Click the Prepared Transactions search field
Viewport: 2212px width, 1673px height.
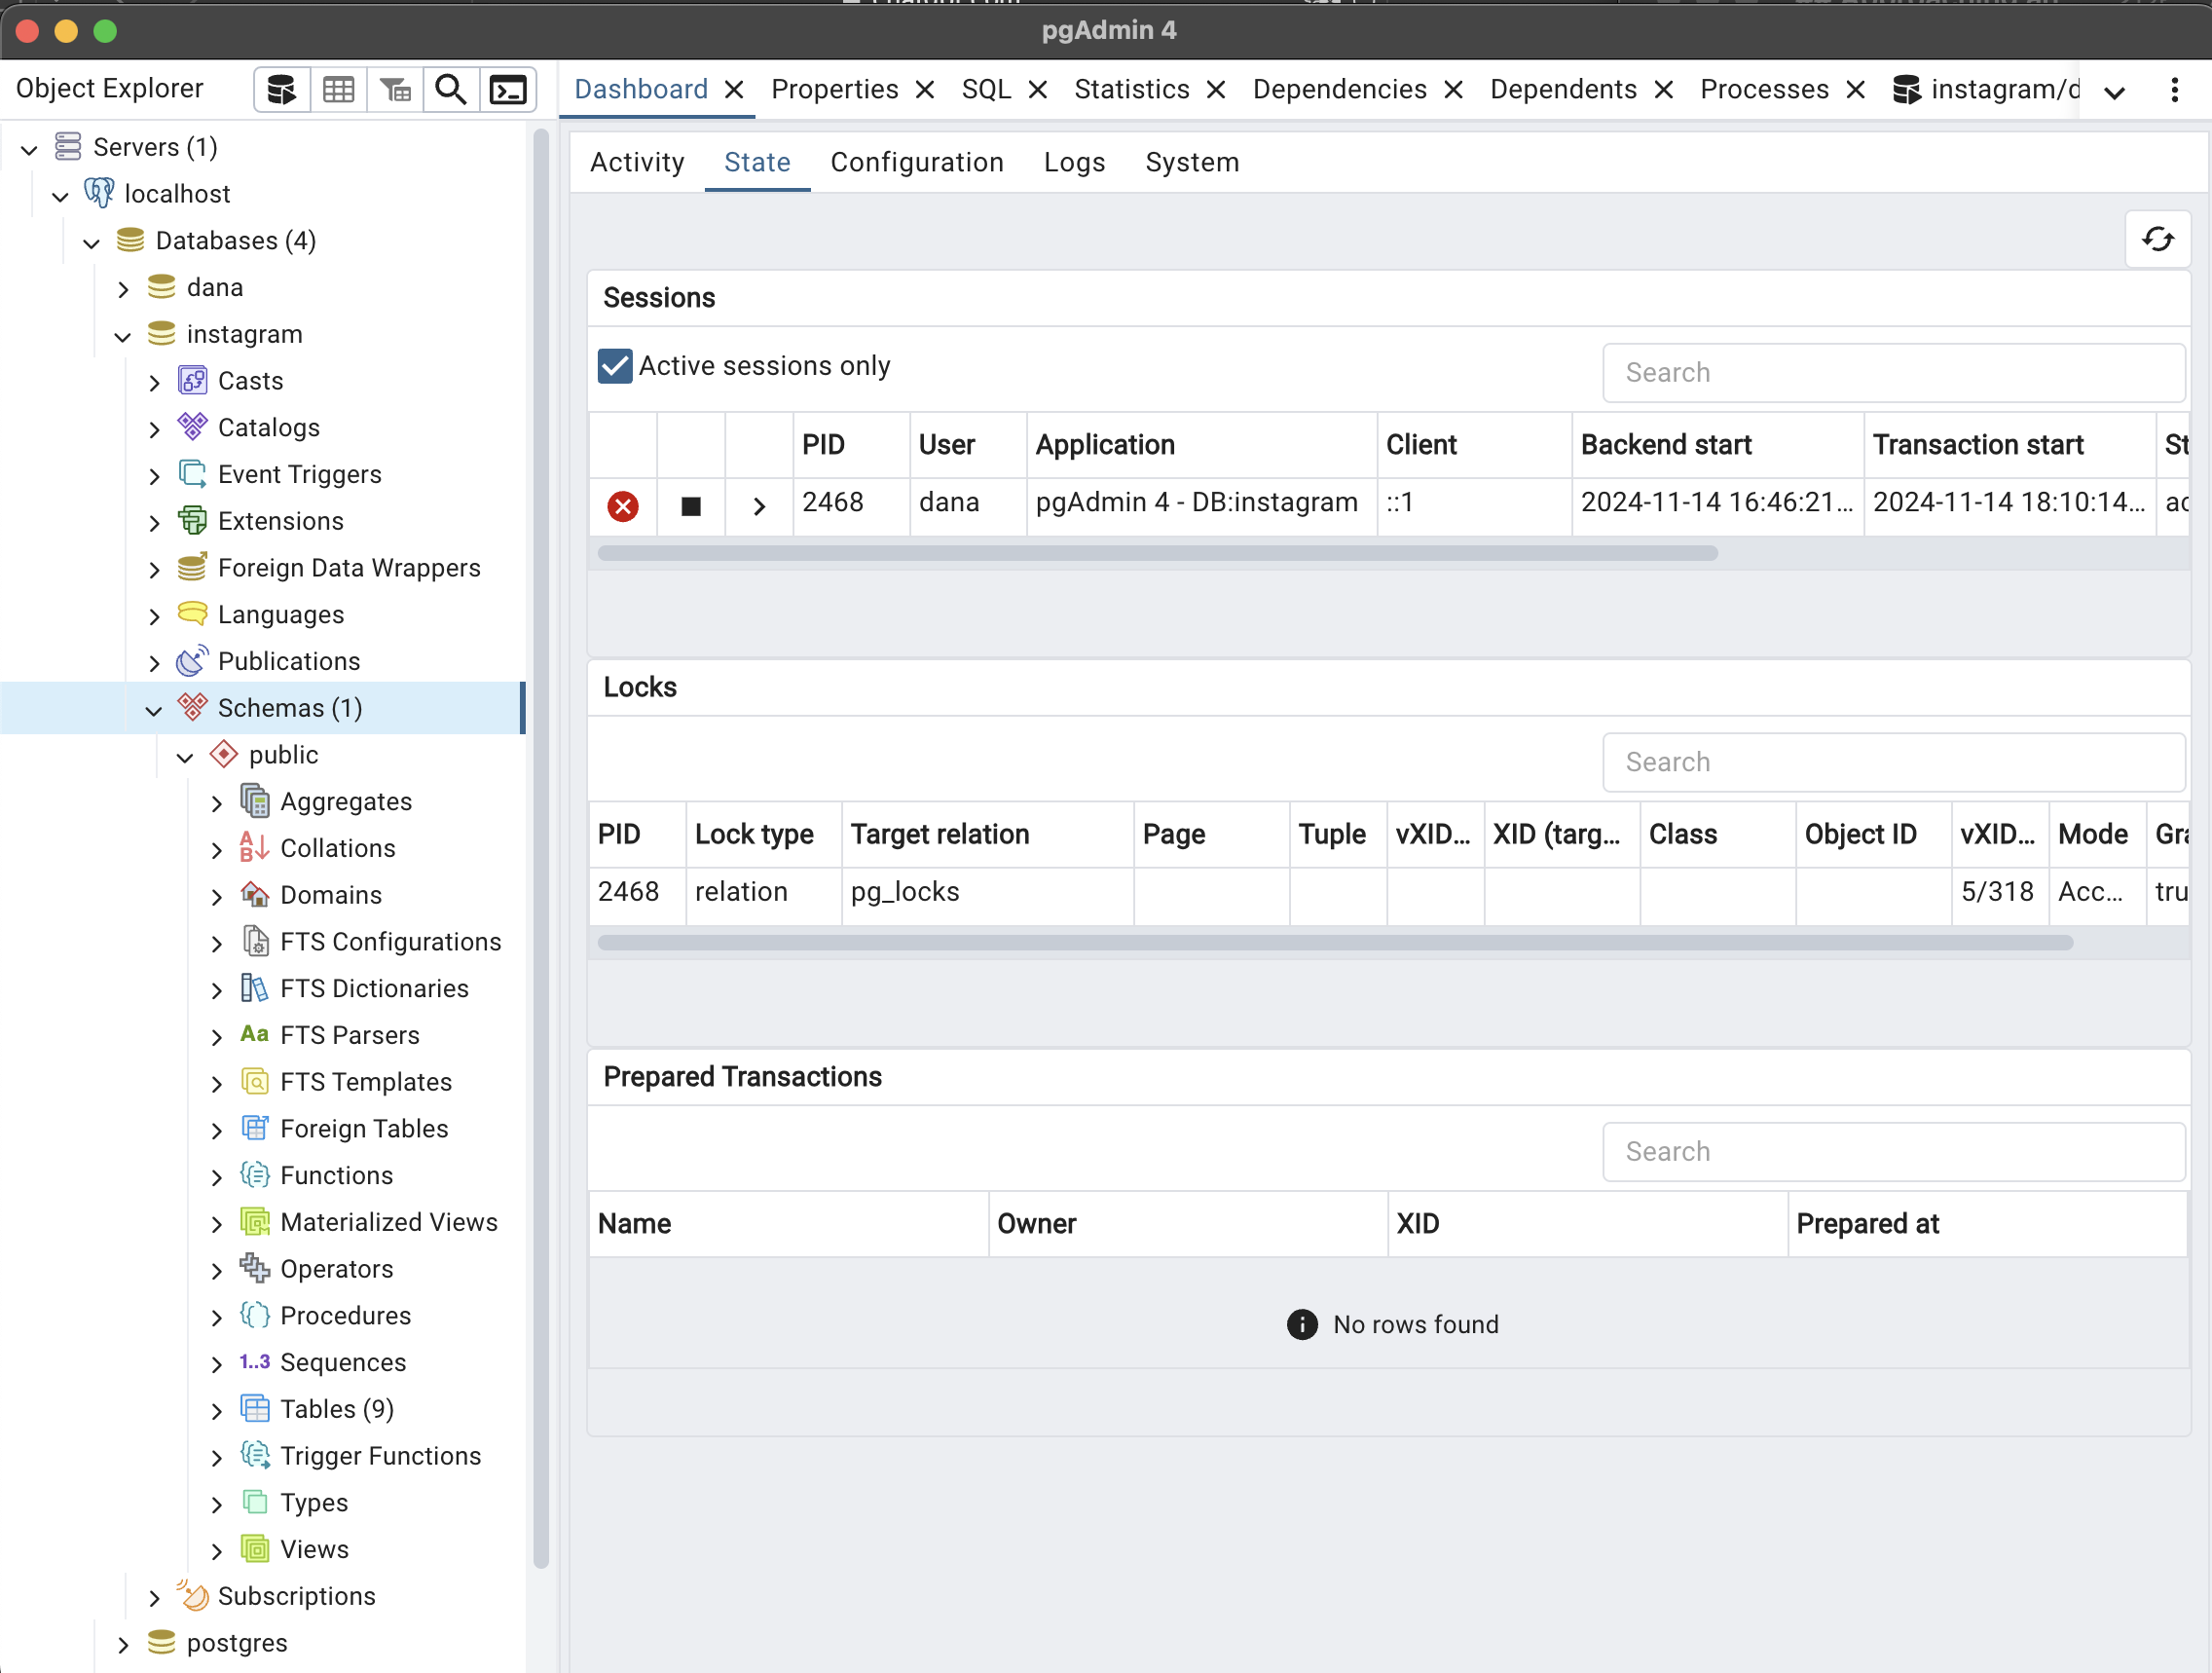[x=1893, y=1151]
